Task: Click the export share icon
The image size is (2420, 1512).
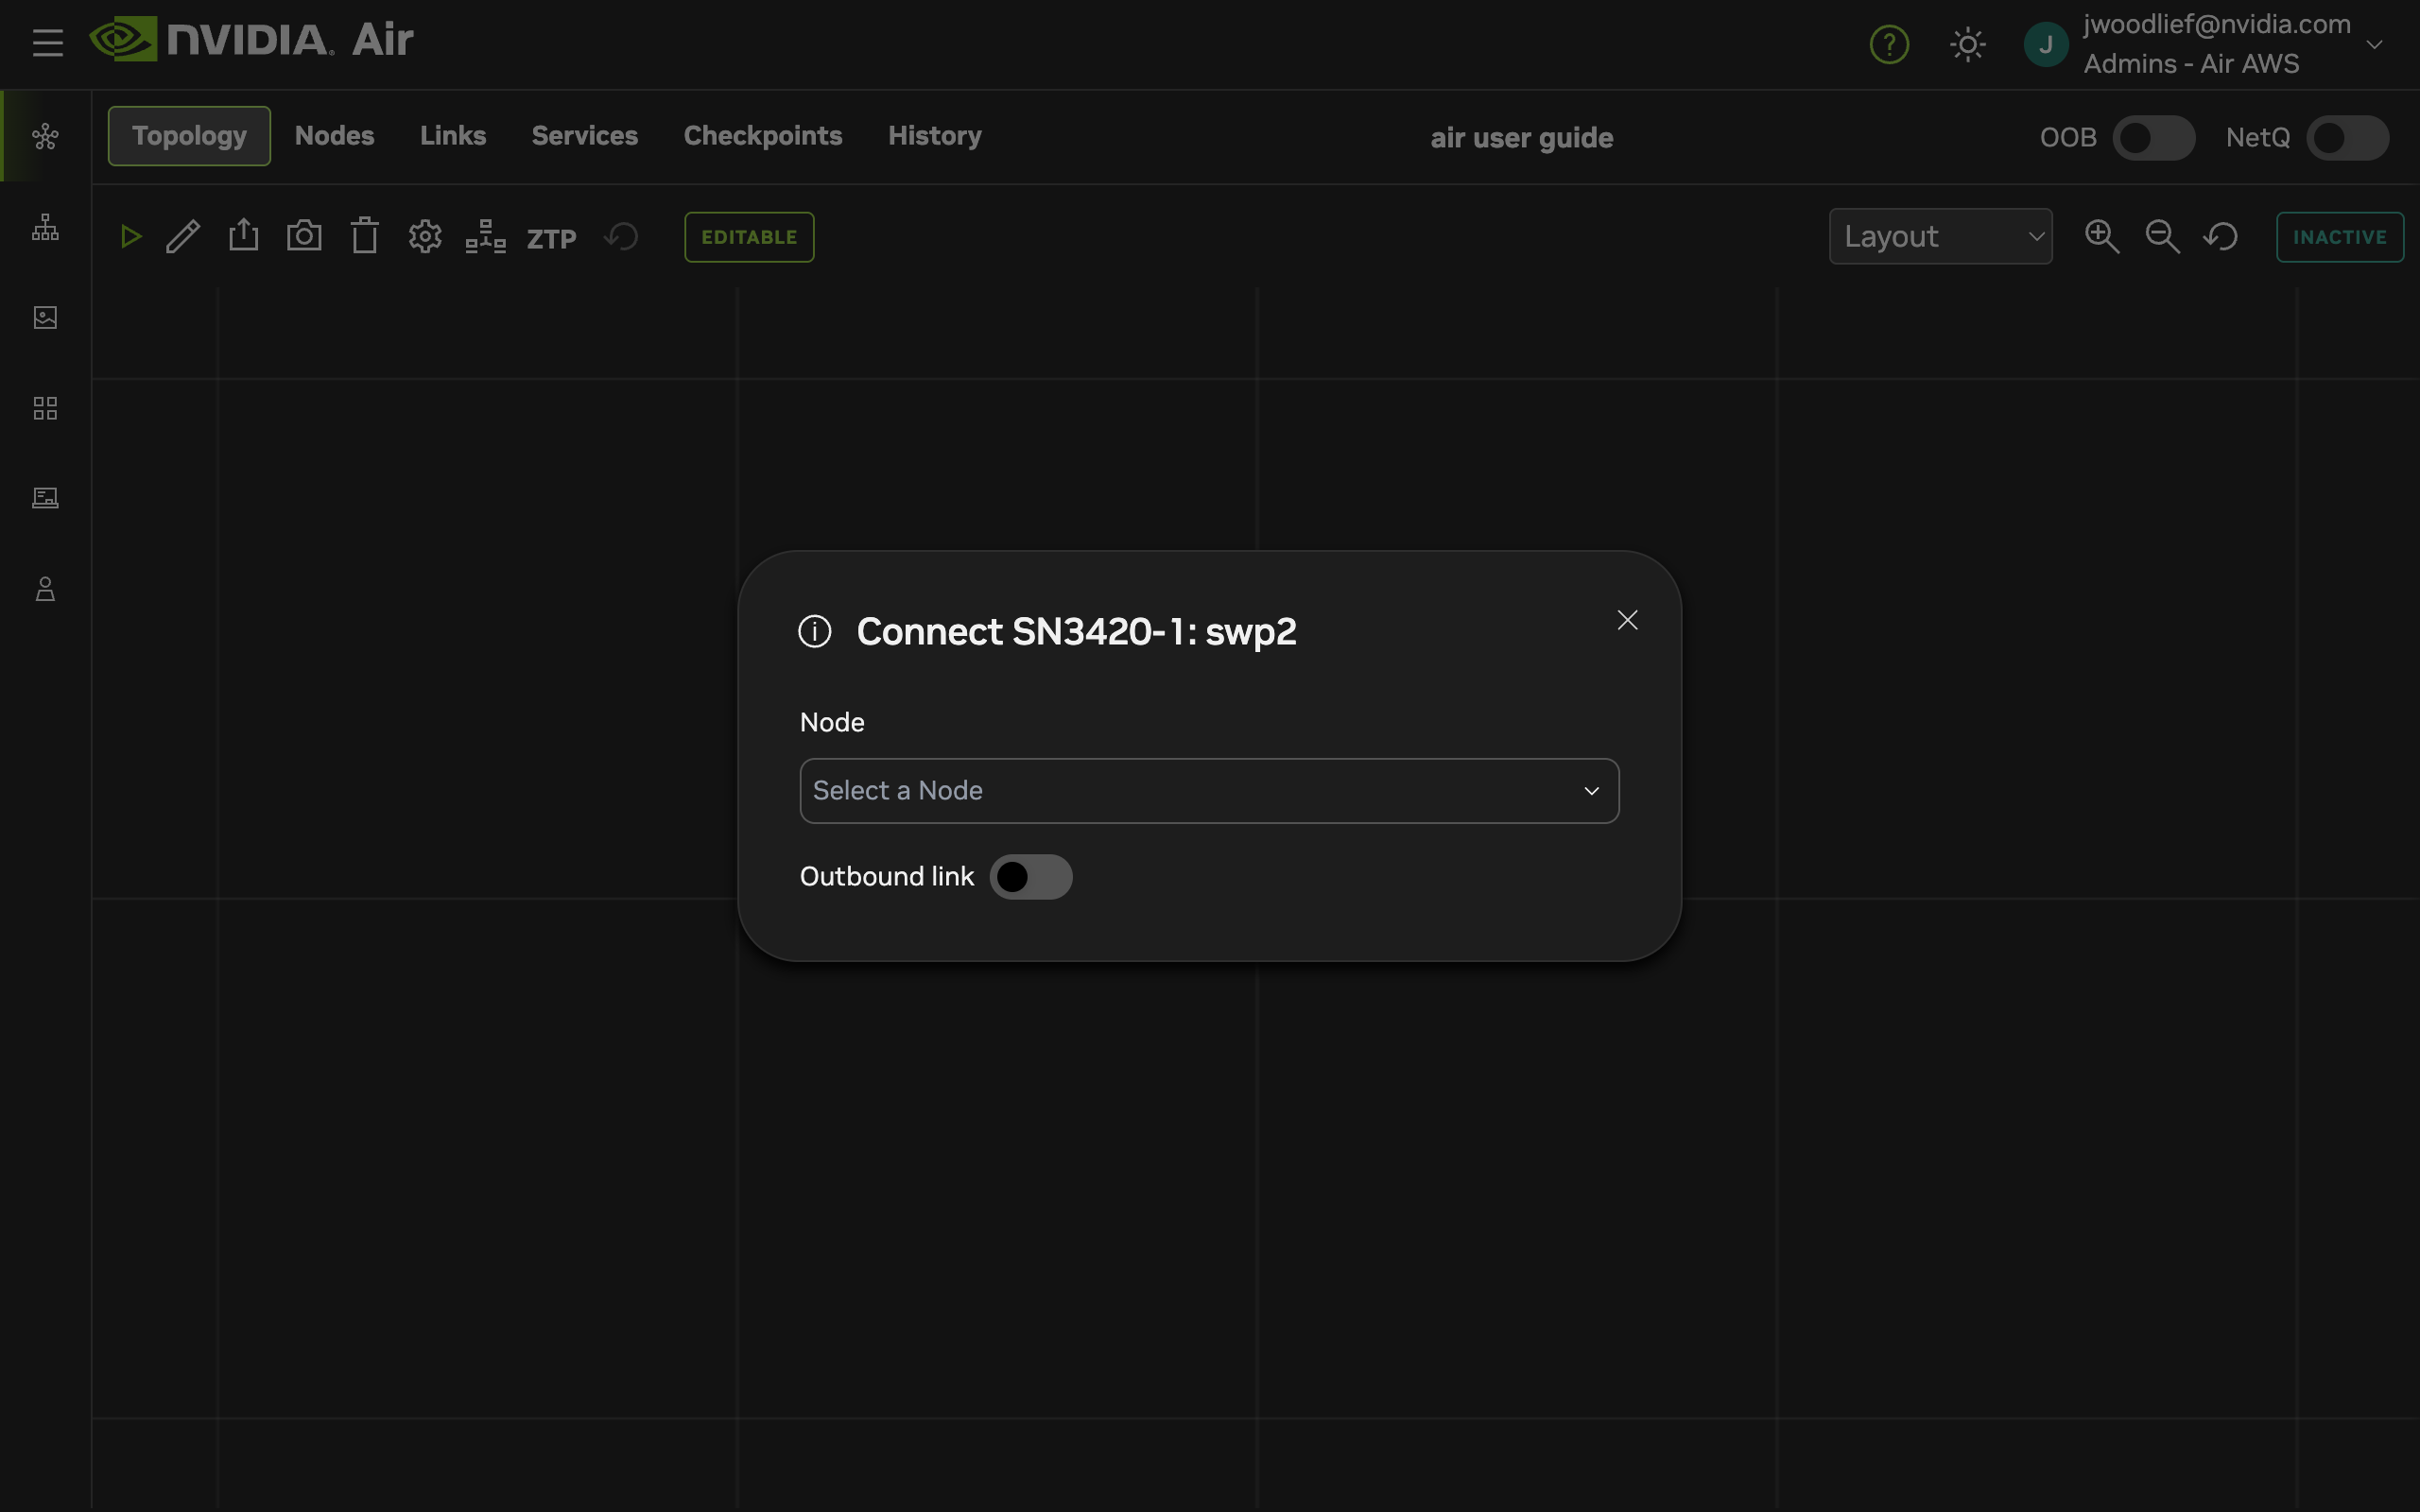Action: (x=243, y=236)
